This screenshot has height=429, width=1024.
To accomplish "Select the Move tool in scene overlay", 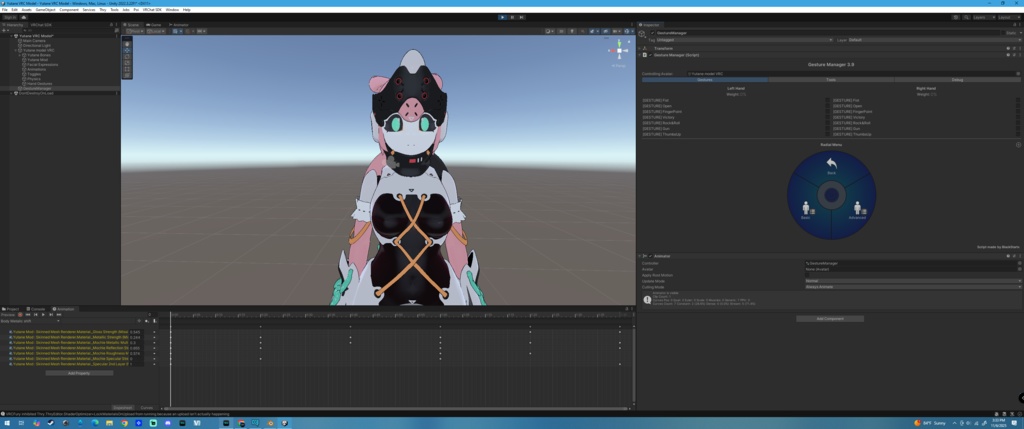I will (x=127, y=50).
